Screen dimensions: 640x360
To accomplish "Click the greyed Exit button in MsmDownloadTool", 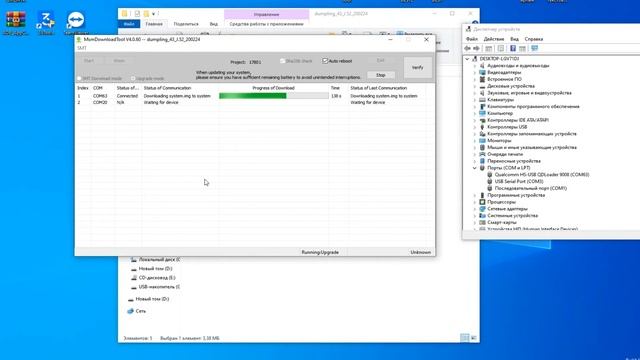I will (380, 60).
